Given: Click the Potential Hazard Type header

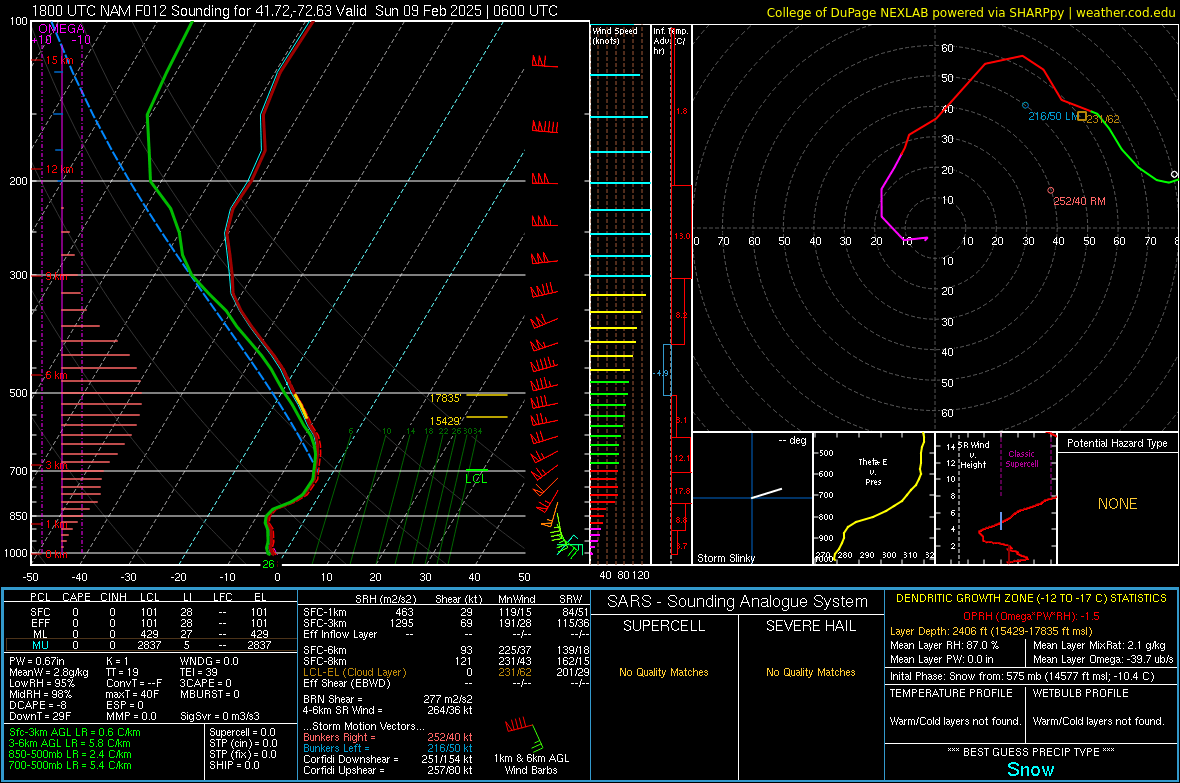Looking at the screenshot, I should click(x=1117, y=443).
